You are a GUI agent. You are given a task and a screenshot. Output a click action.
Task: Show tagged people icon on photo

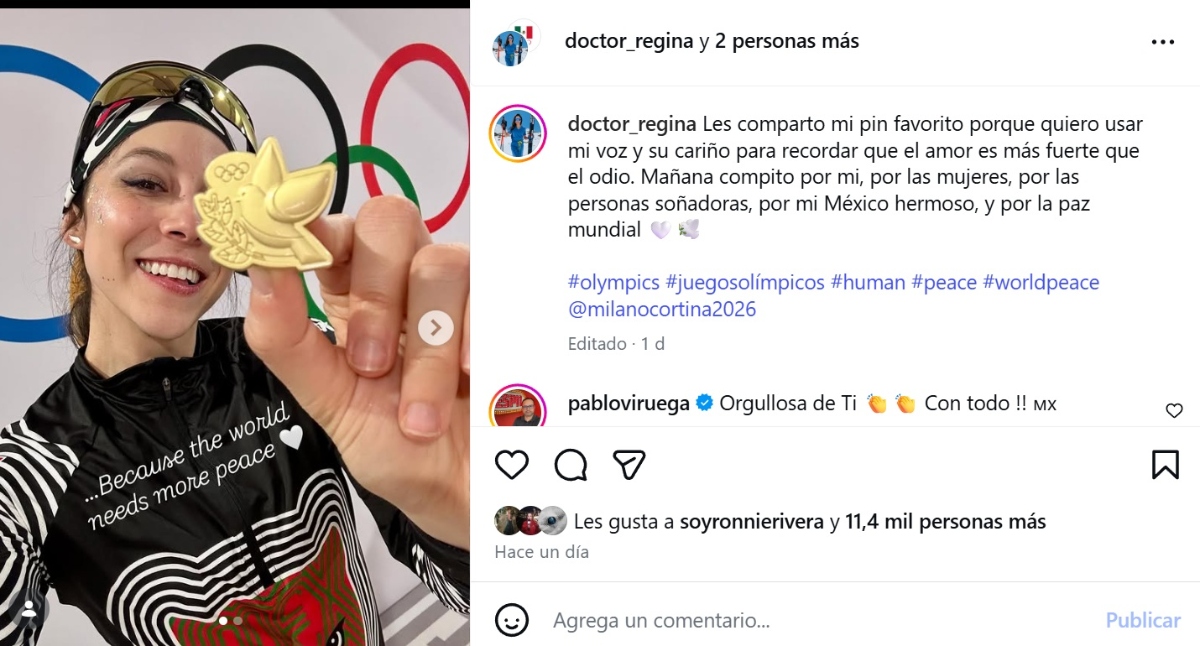point(29,609)
